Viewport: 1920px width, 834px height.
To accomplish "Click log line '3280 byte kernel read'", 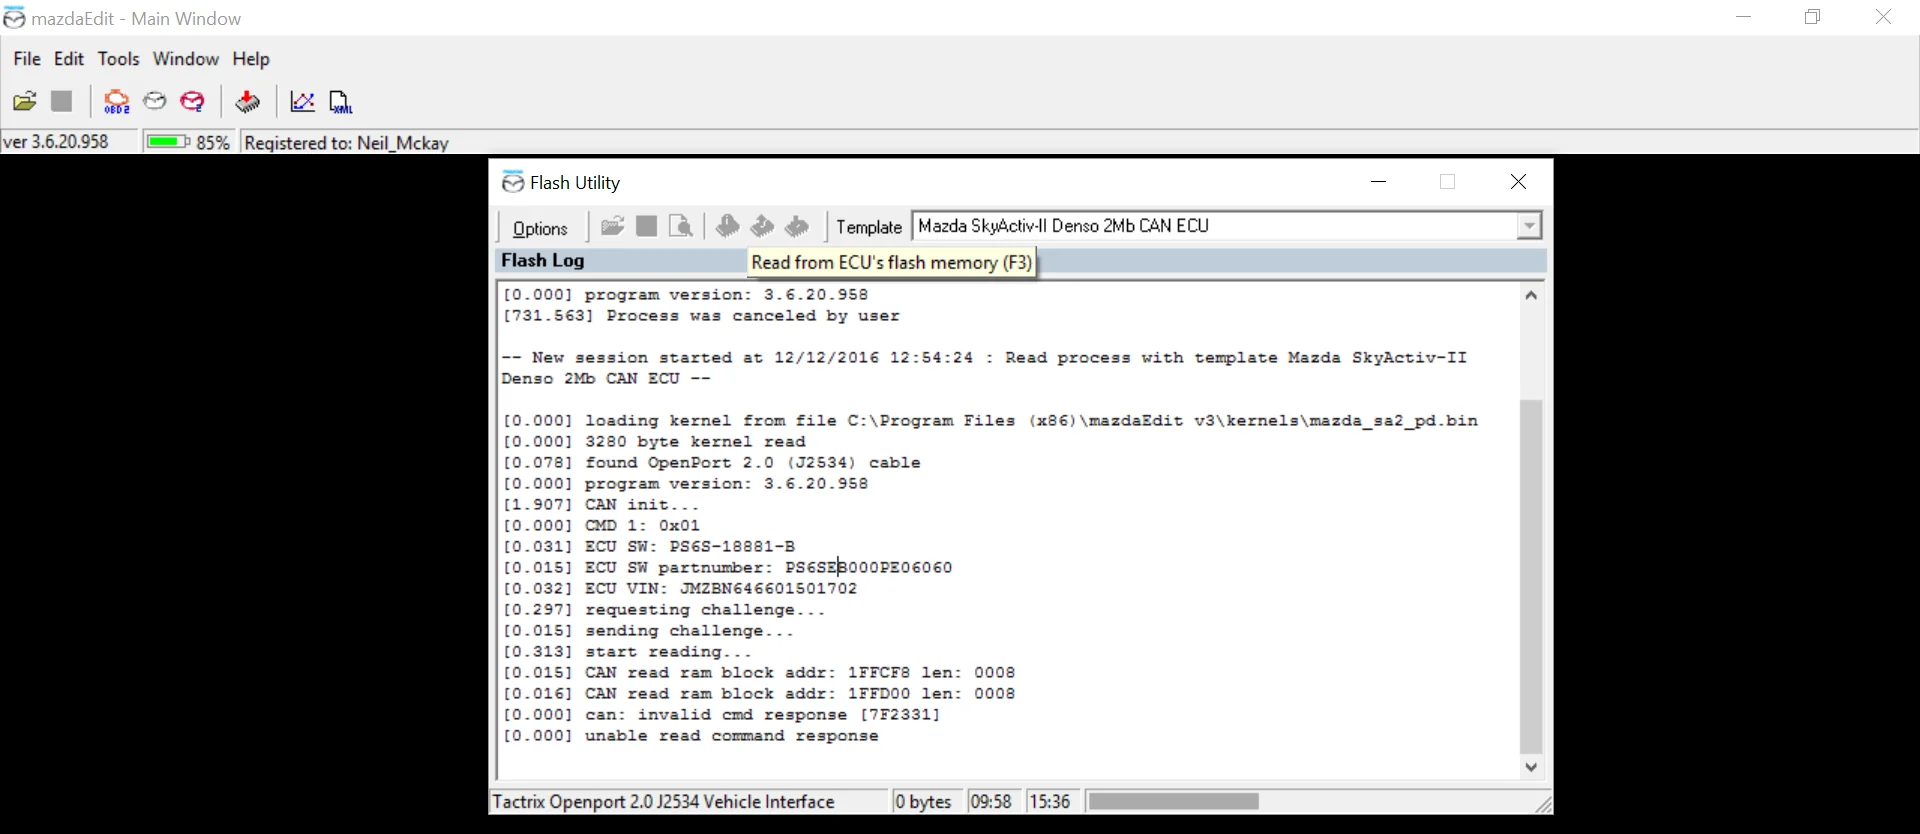I will (654, 442).
